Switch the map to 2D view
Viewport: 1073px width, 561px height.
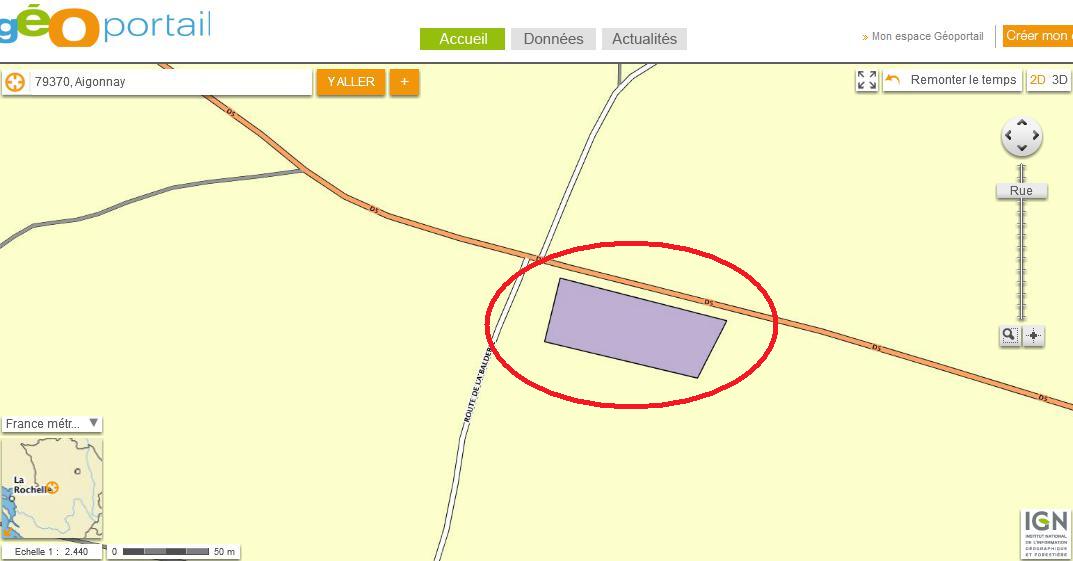click(x=1037, y=80)
